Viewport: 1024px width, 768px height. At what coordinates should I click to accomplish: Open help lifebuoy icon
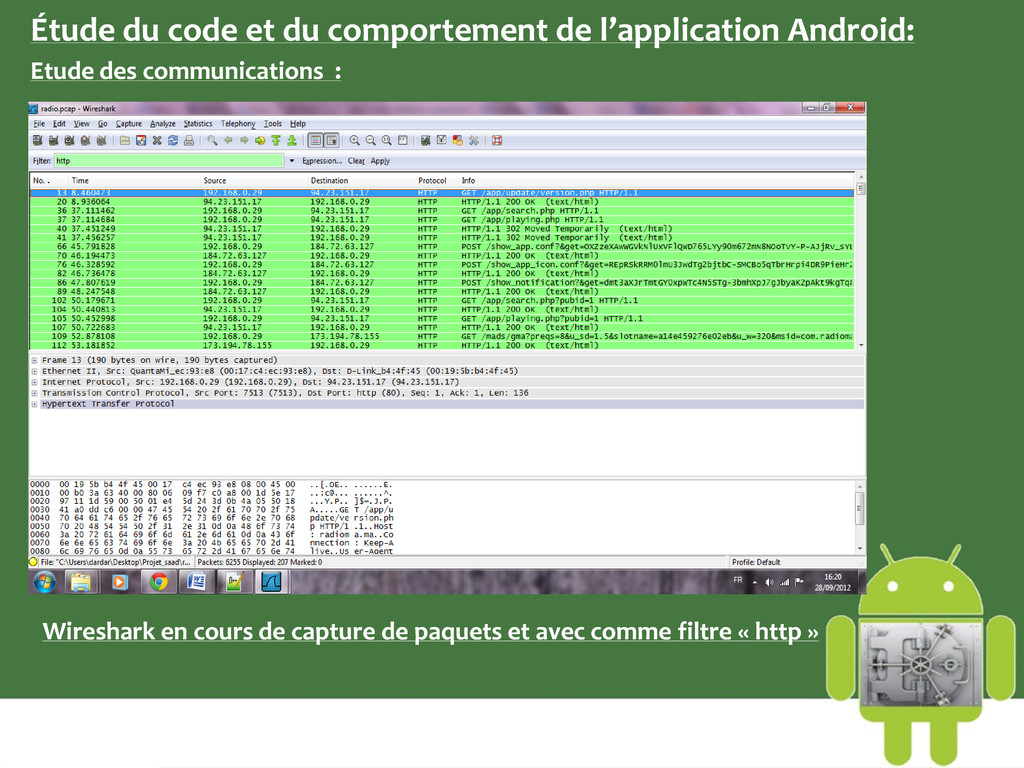[x=497, y=140]
